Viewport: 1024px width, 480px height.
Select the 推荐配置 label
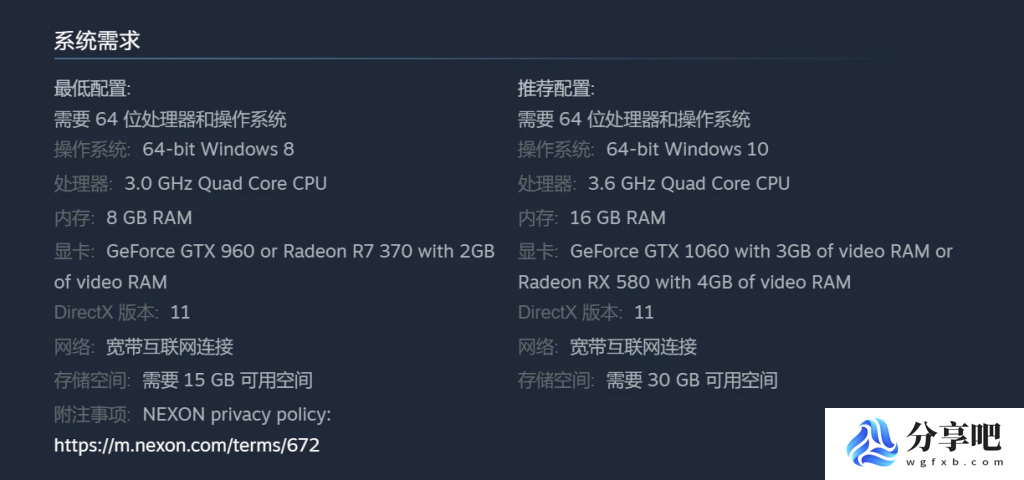click(556, 88)
